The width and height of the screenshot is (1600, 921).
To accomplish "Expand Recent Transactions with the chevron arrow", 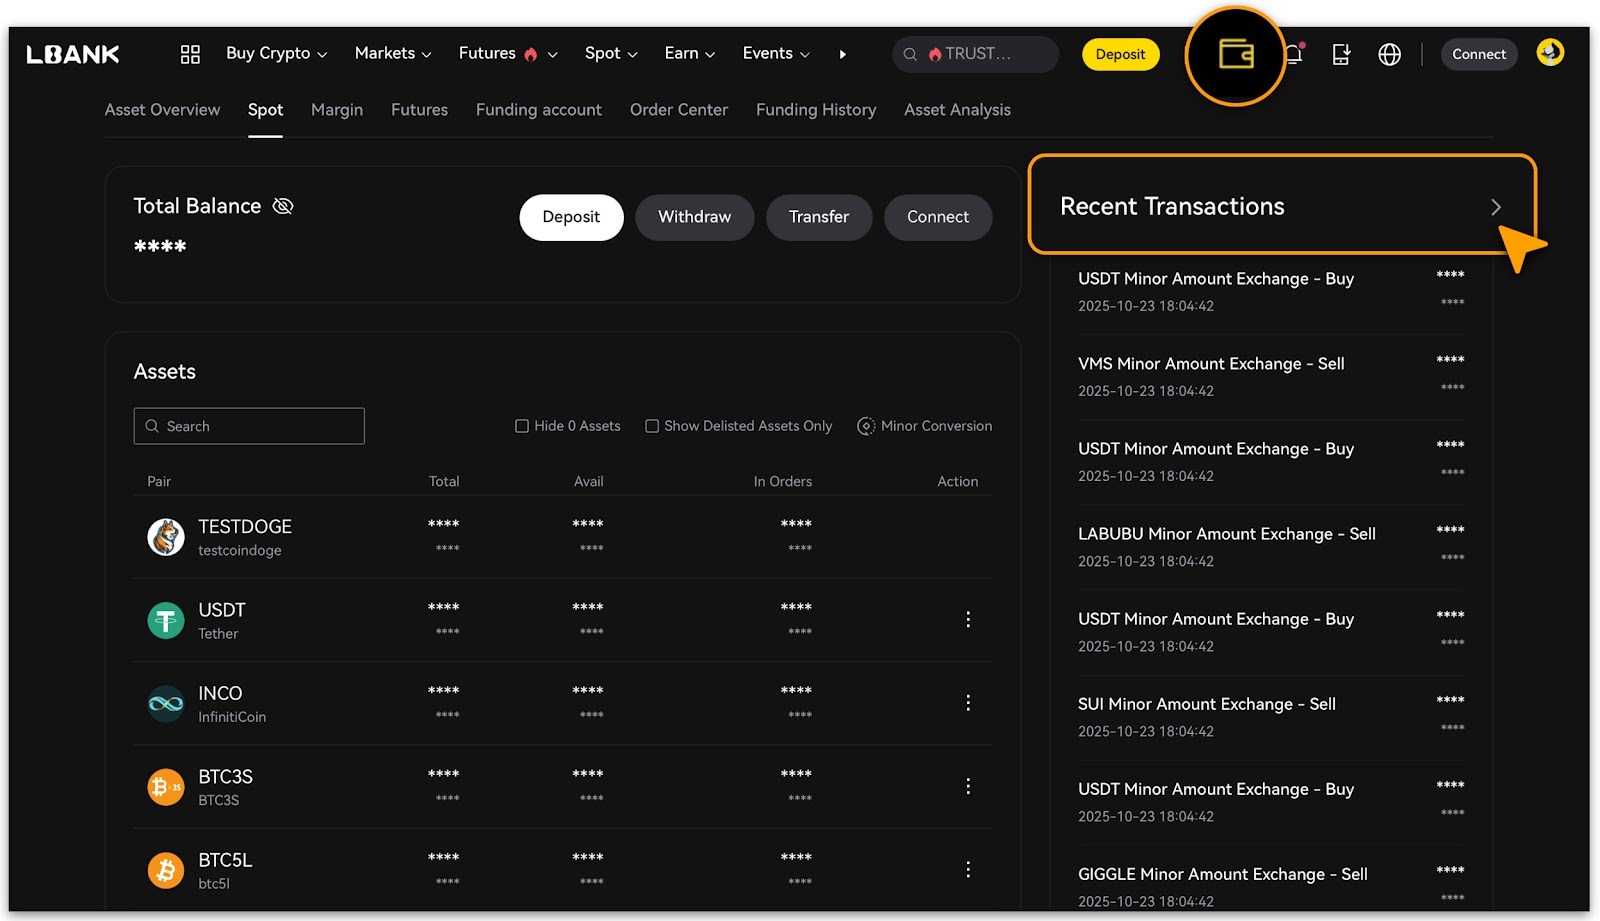I will (x=1495, y=207).
